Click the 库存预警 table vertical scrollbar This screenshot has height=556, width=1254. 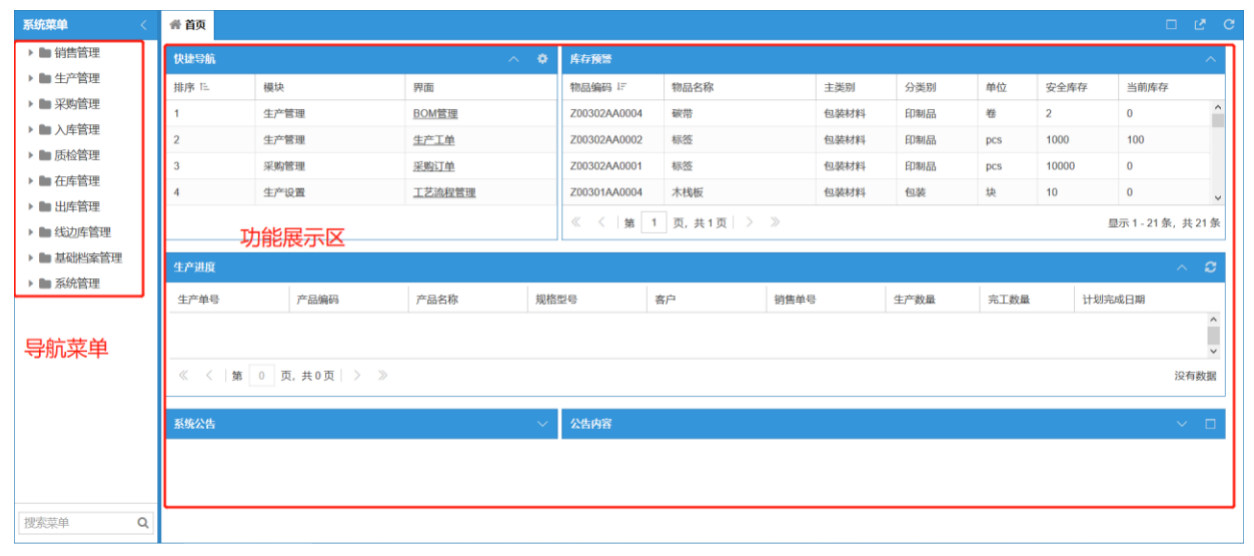pyautogui.click(x=1217, y=150)
